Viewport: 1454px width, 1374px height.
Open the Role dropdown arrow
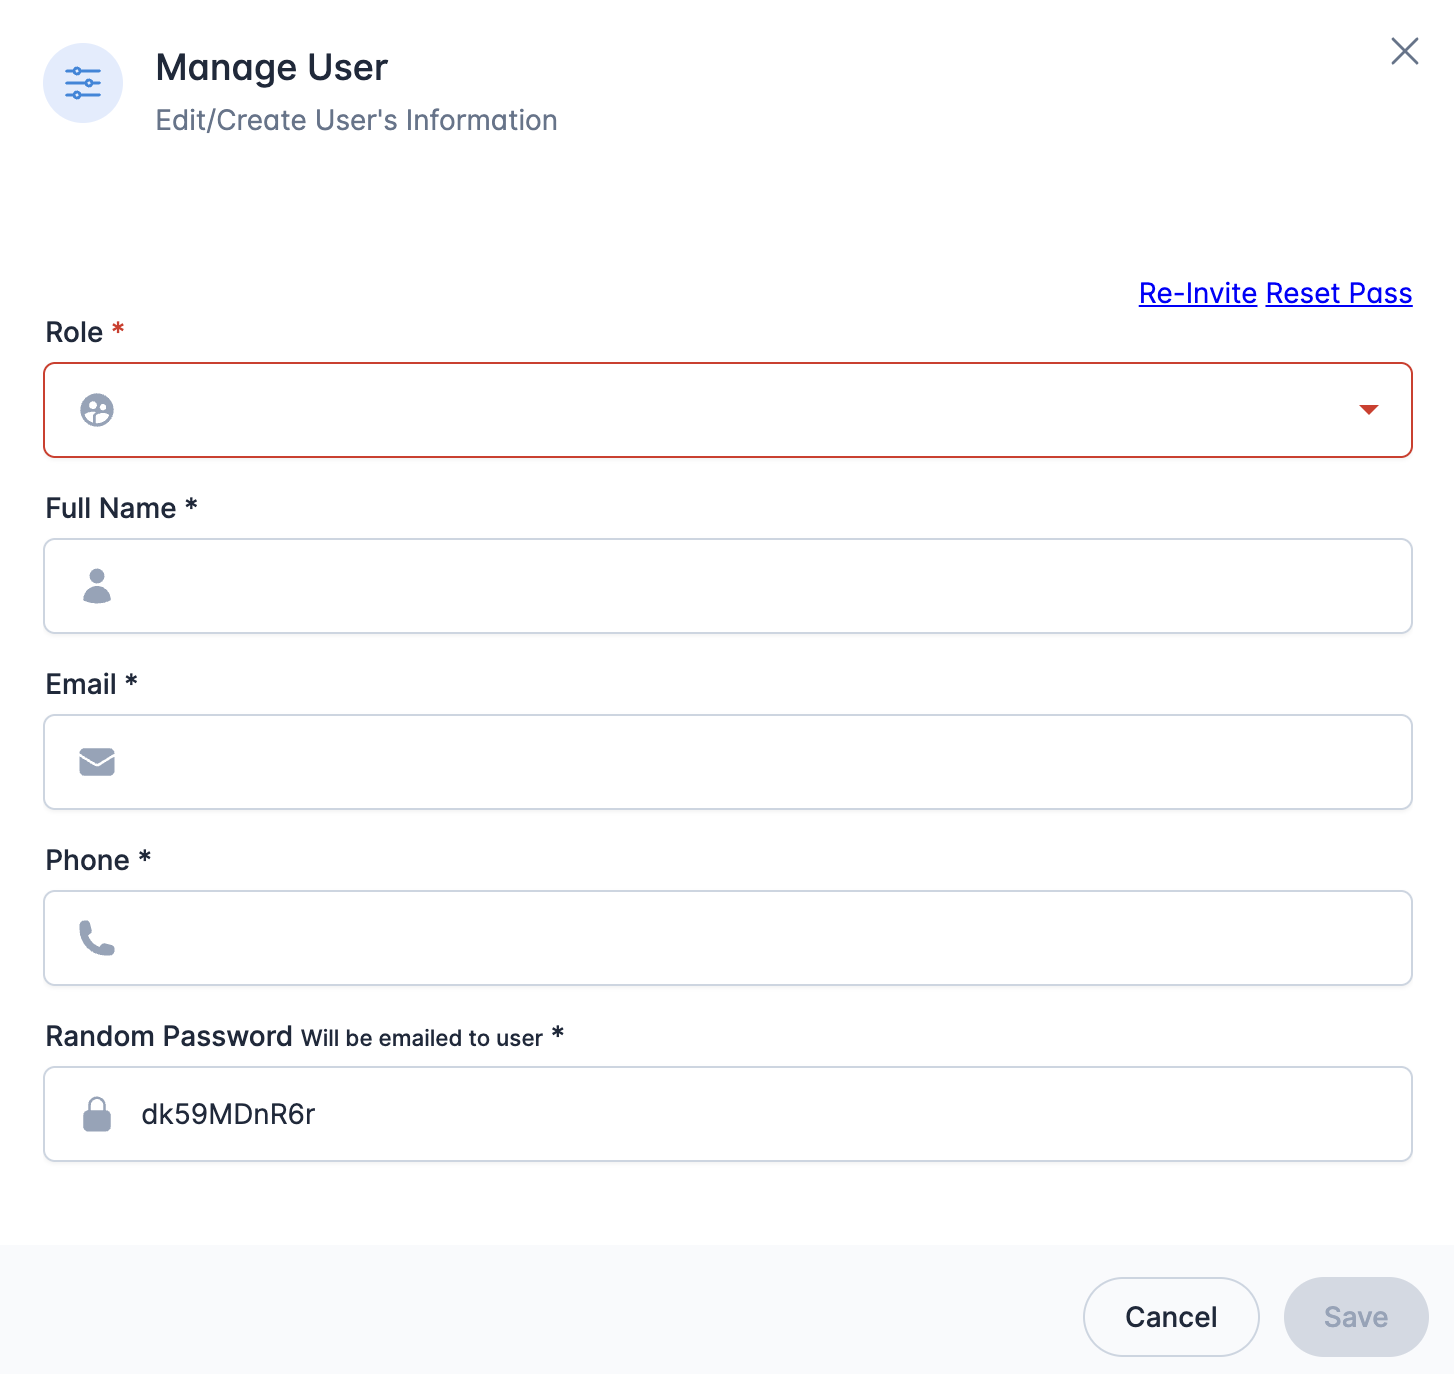(x=1368, y=410)
